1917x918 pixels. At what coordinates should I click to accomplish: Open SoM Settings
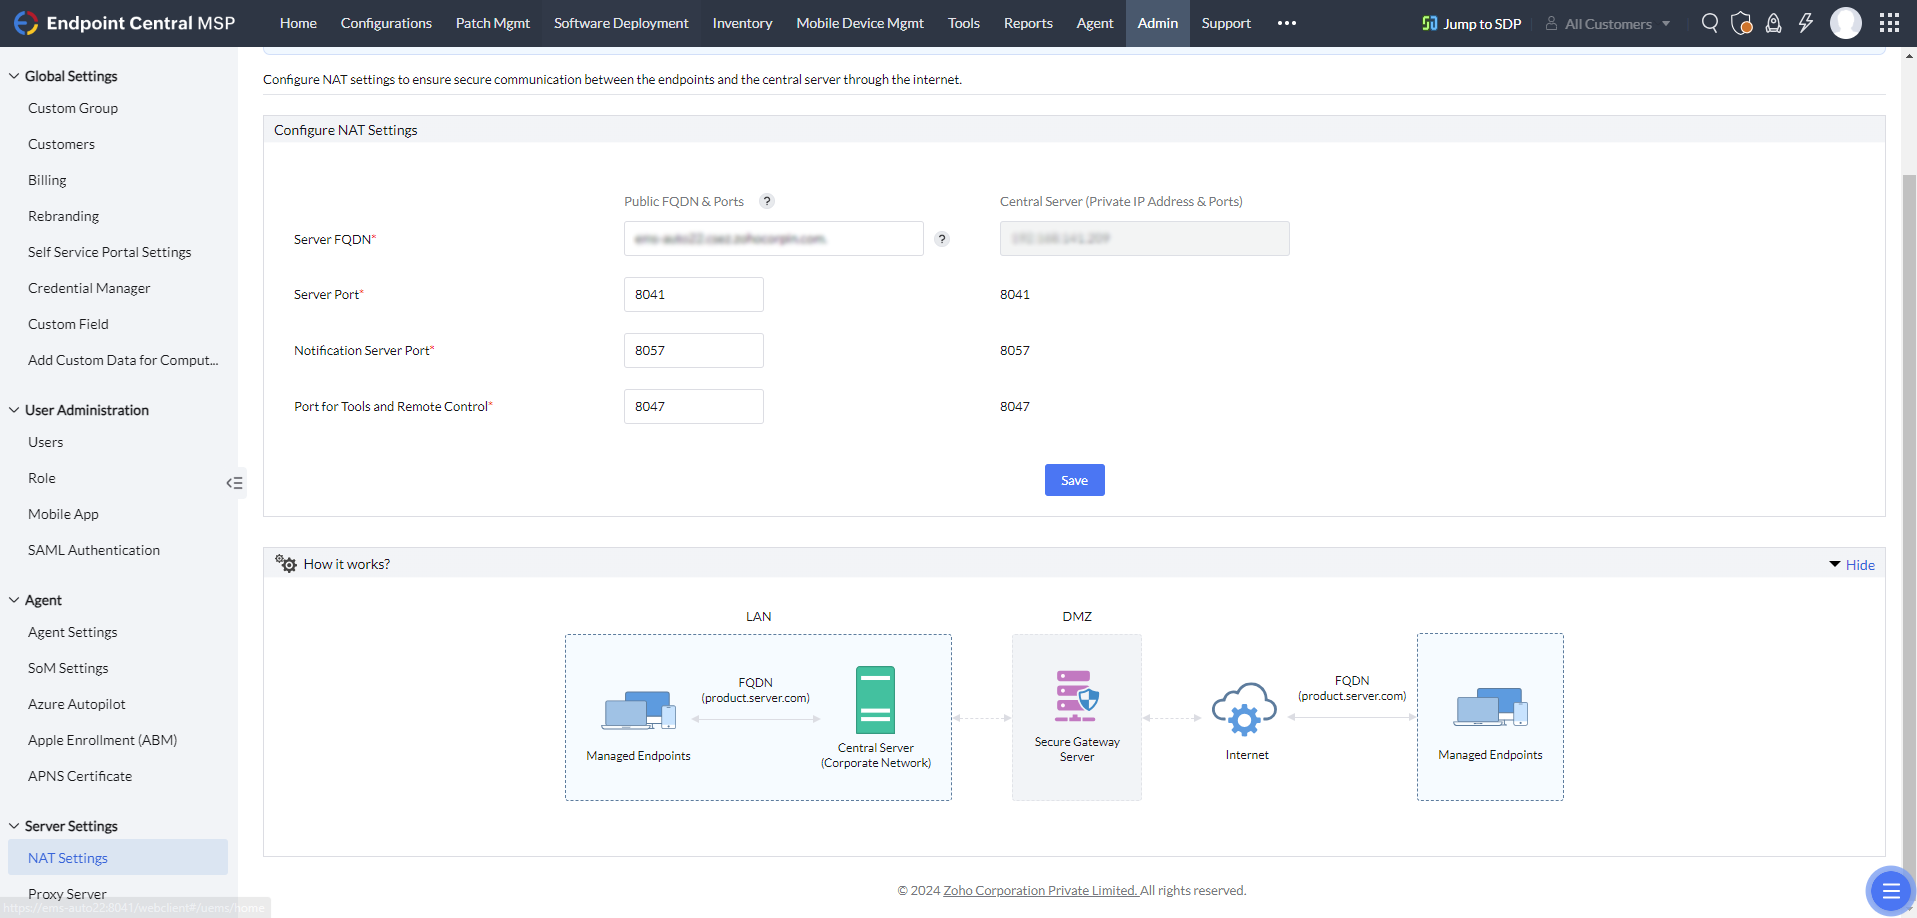click(68, 668)
